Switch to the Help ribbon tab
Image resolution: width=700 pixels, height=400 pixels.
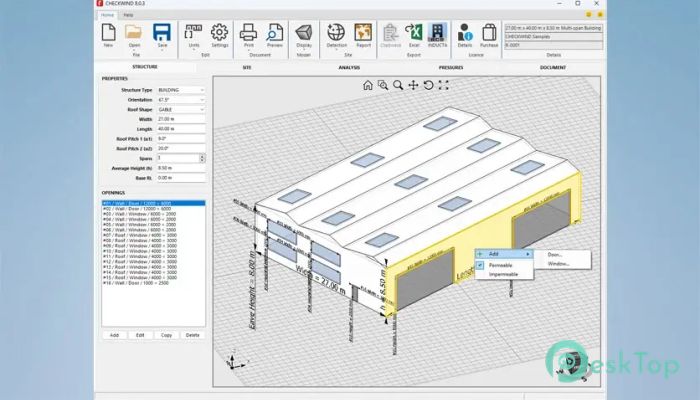click(128, 15)
